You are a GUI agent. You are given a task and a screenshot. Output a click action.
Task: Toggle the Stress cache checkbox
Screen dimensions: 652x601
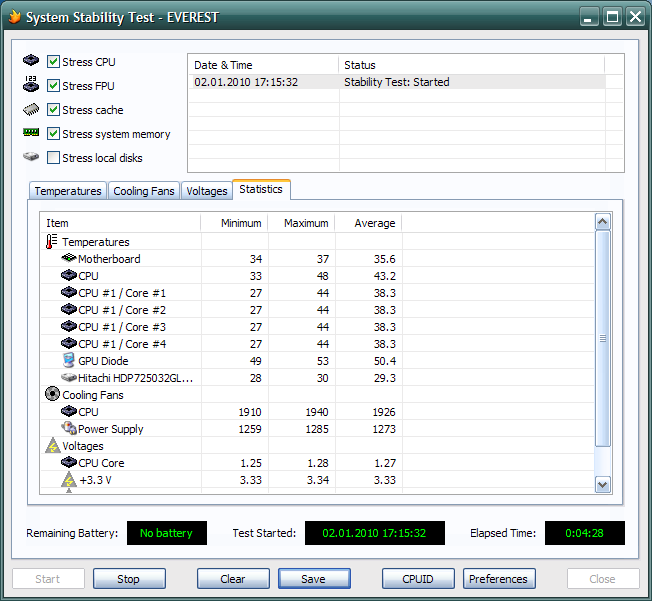click(54, 110)
